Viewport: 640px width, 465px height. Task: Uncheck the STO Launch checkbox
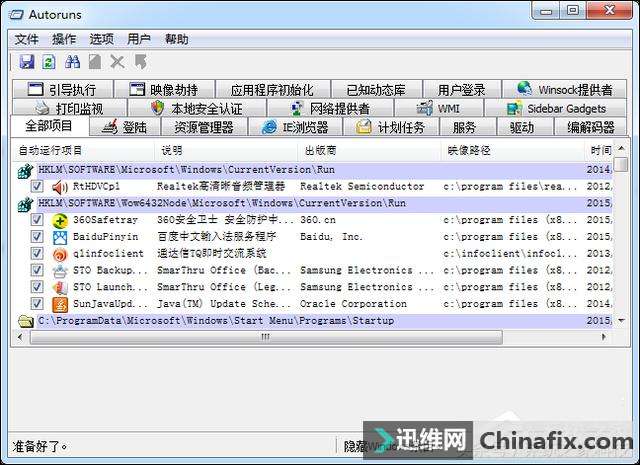(37, 287)
